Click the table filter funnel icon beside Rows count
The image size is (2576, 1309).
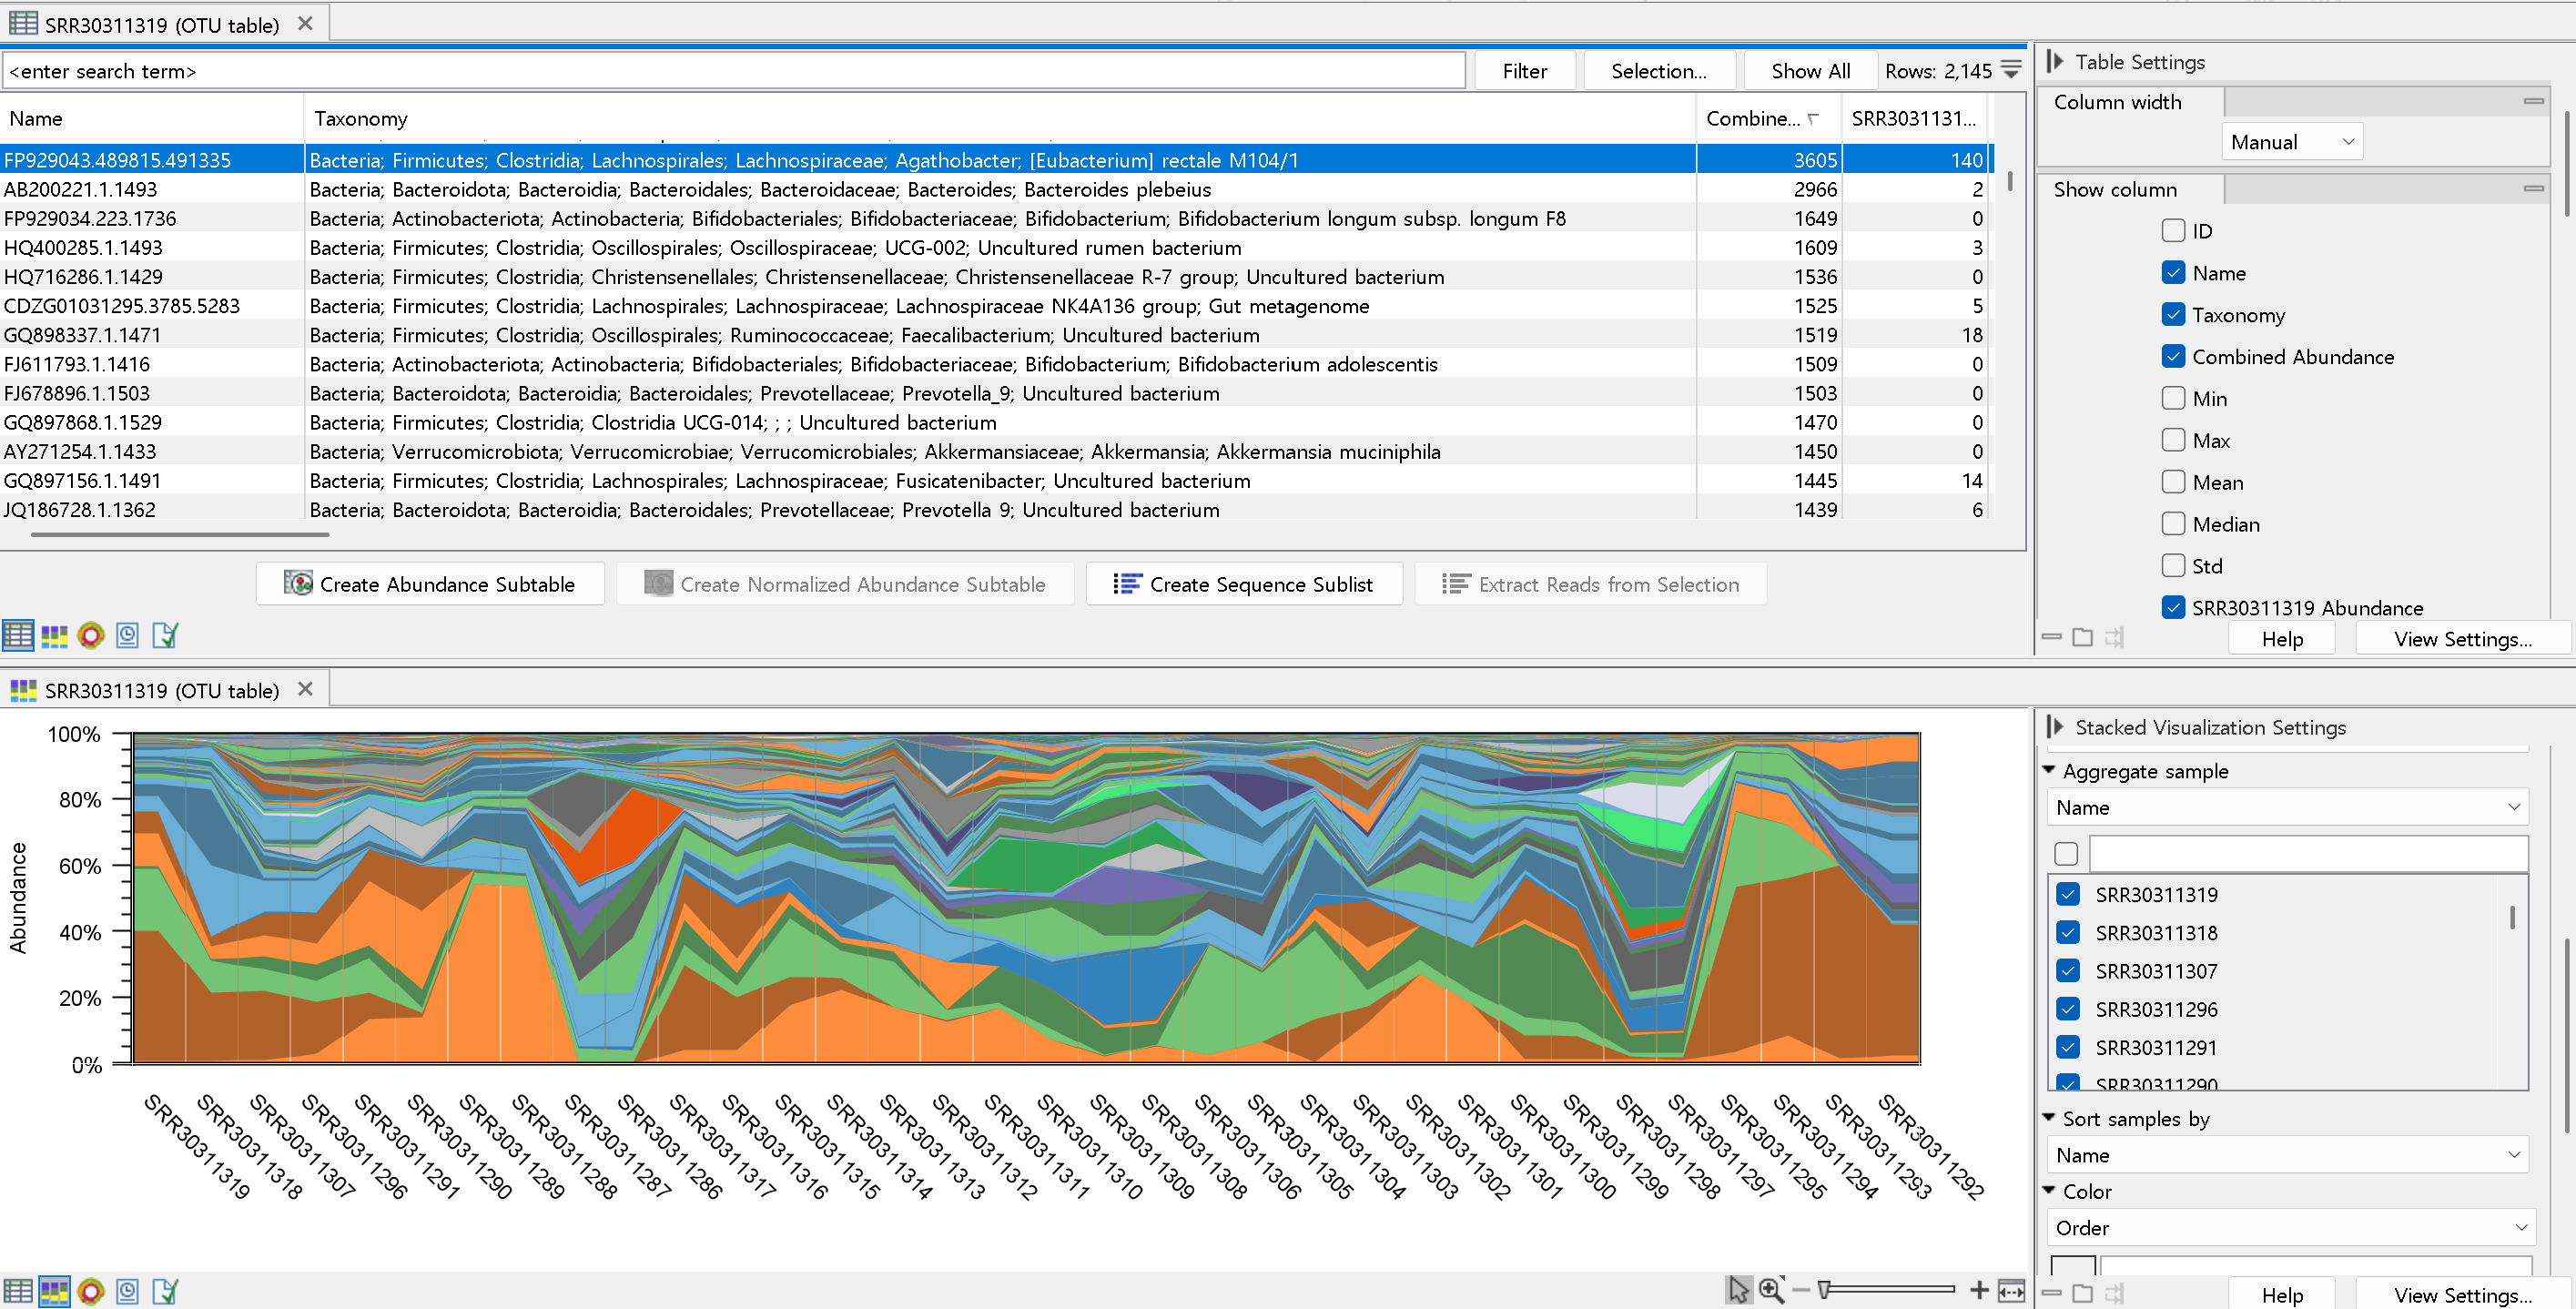(2011, 70)
